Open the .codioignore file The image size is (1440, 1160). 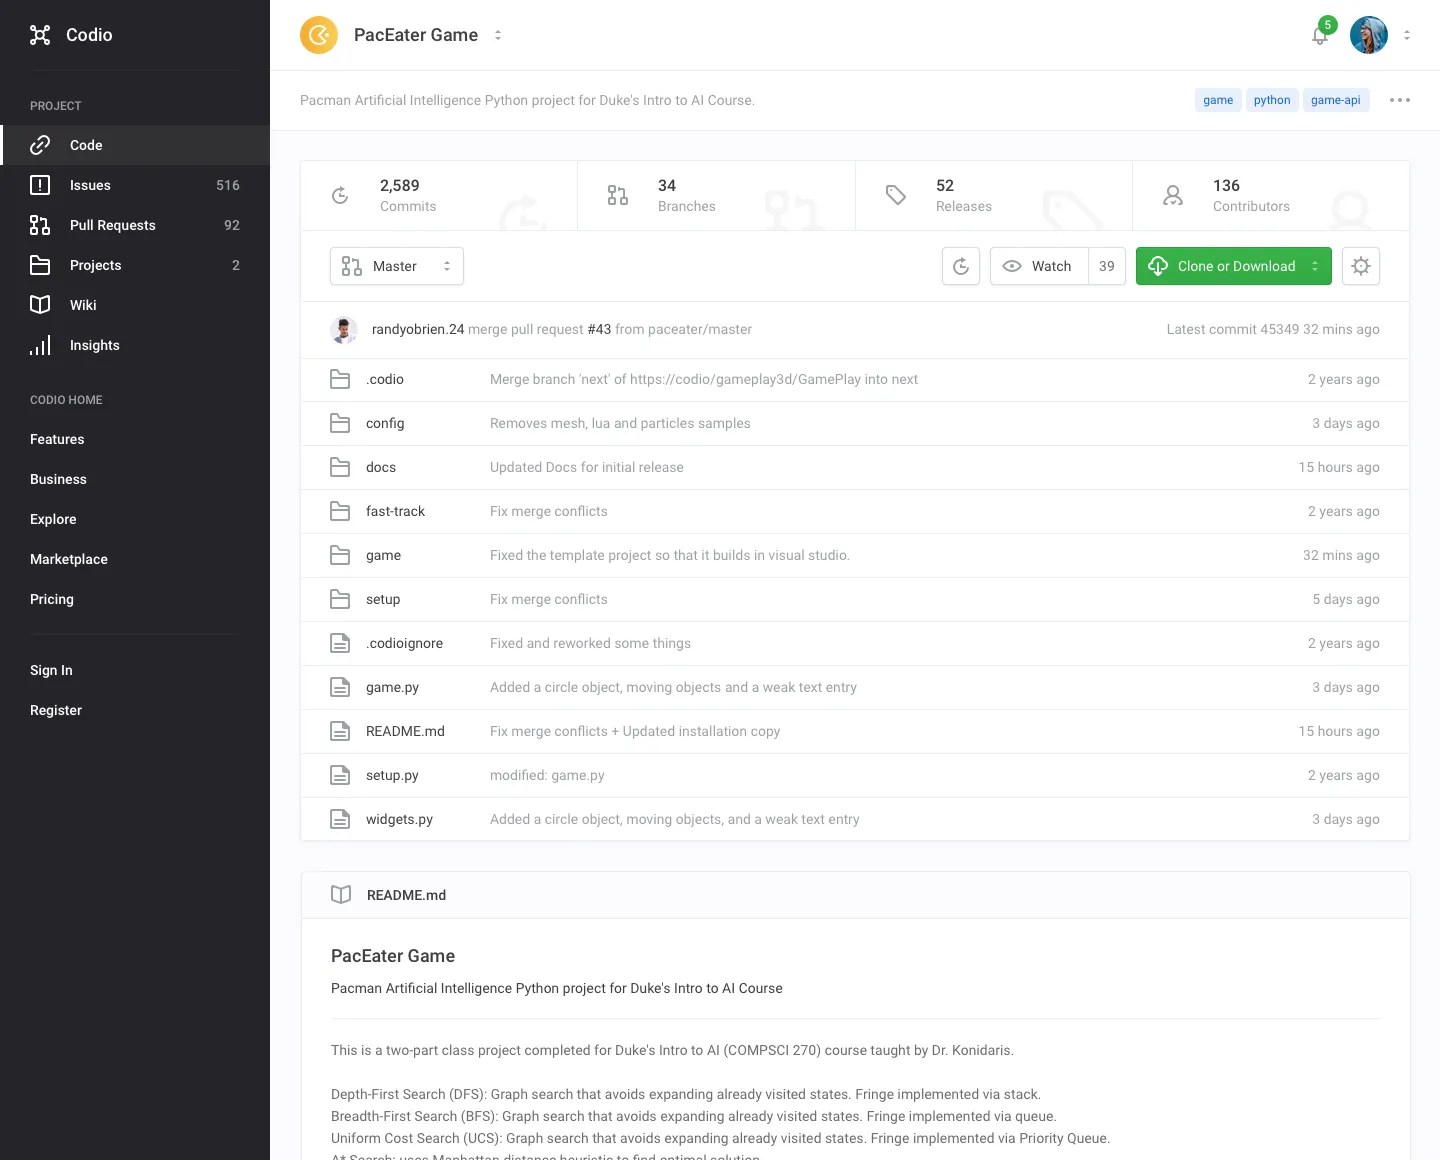coord(404,643)
